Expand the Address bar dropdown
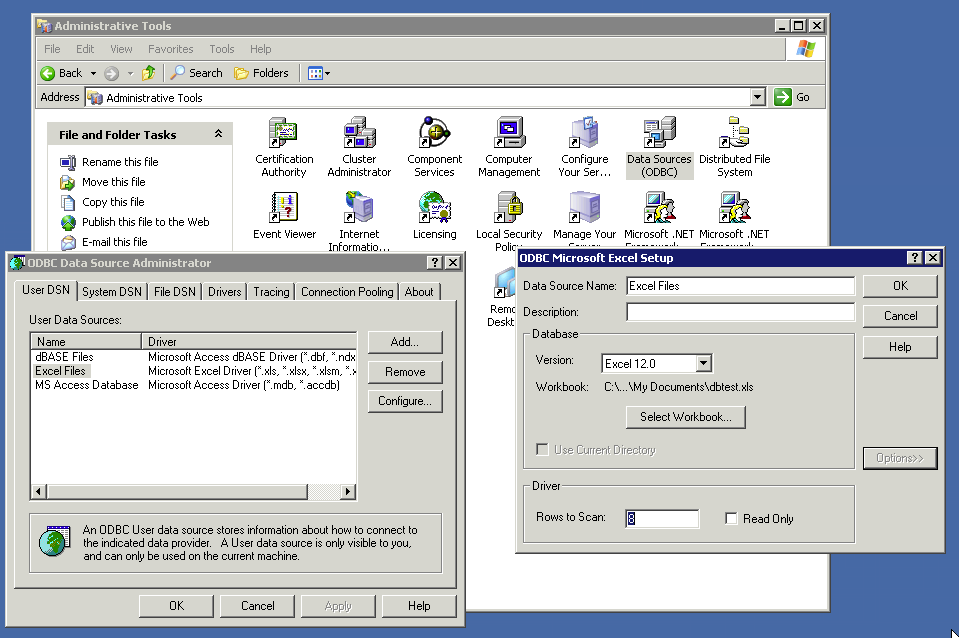959x638 pixels. coord(758,97)
